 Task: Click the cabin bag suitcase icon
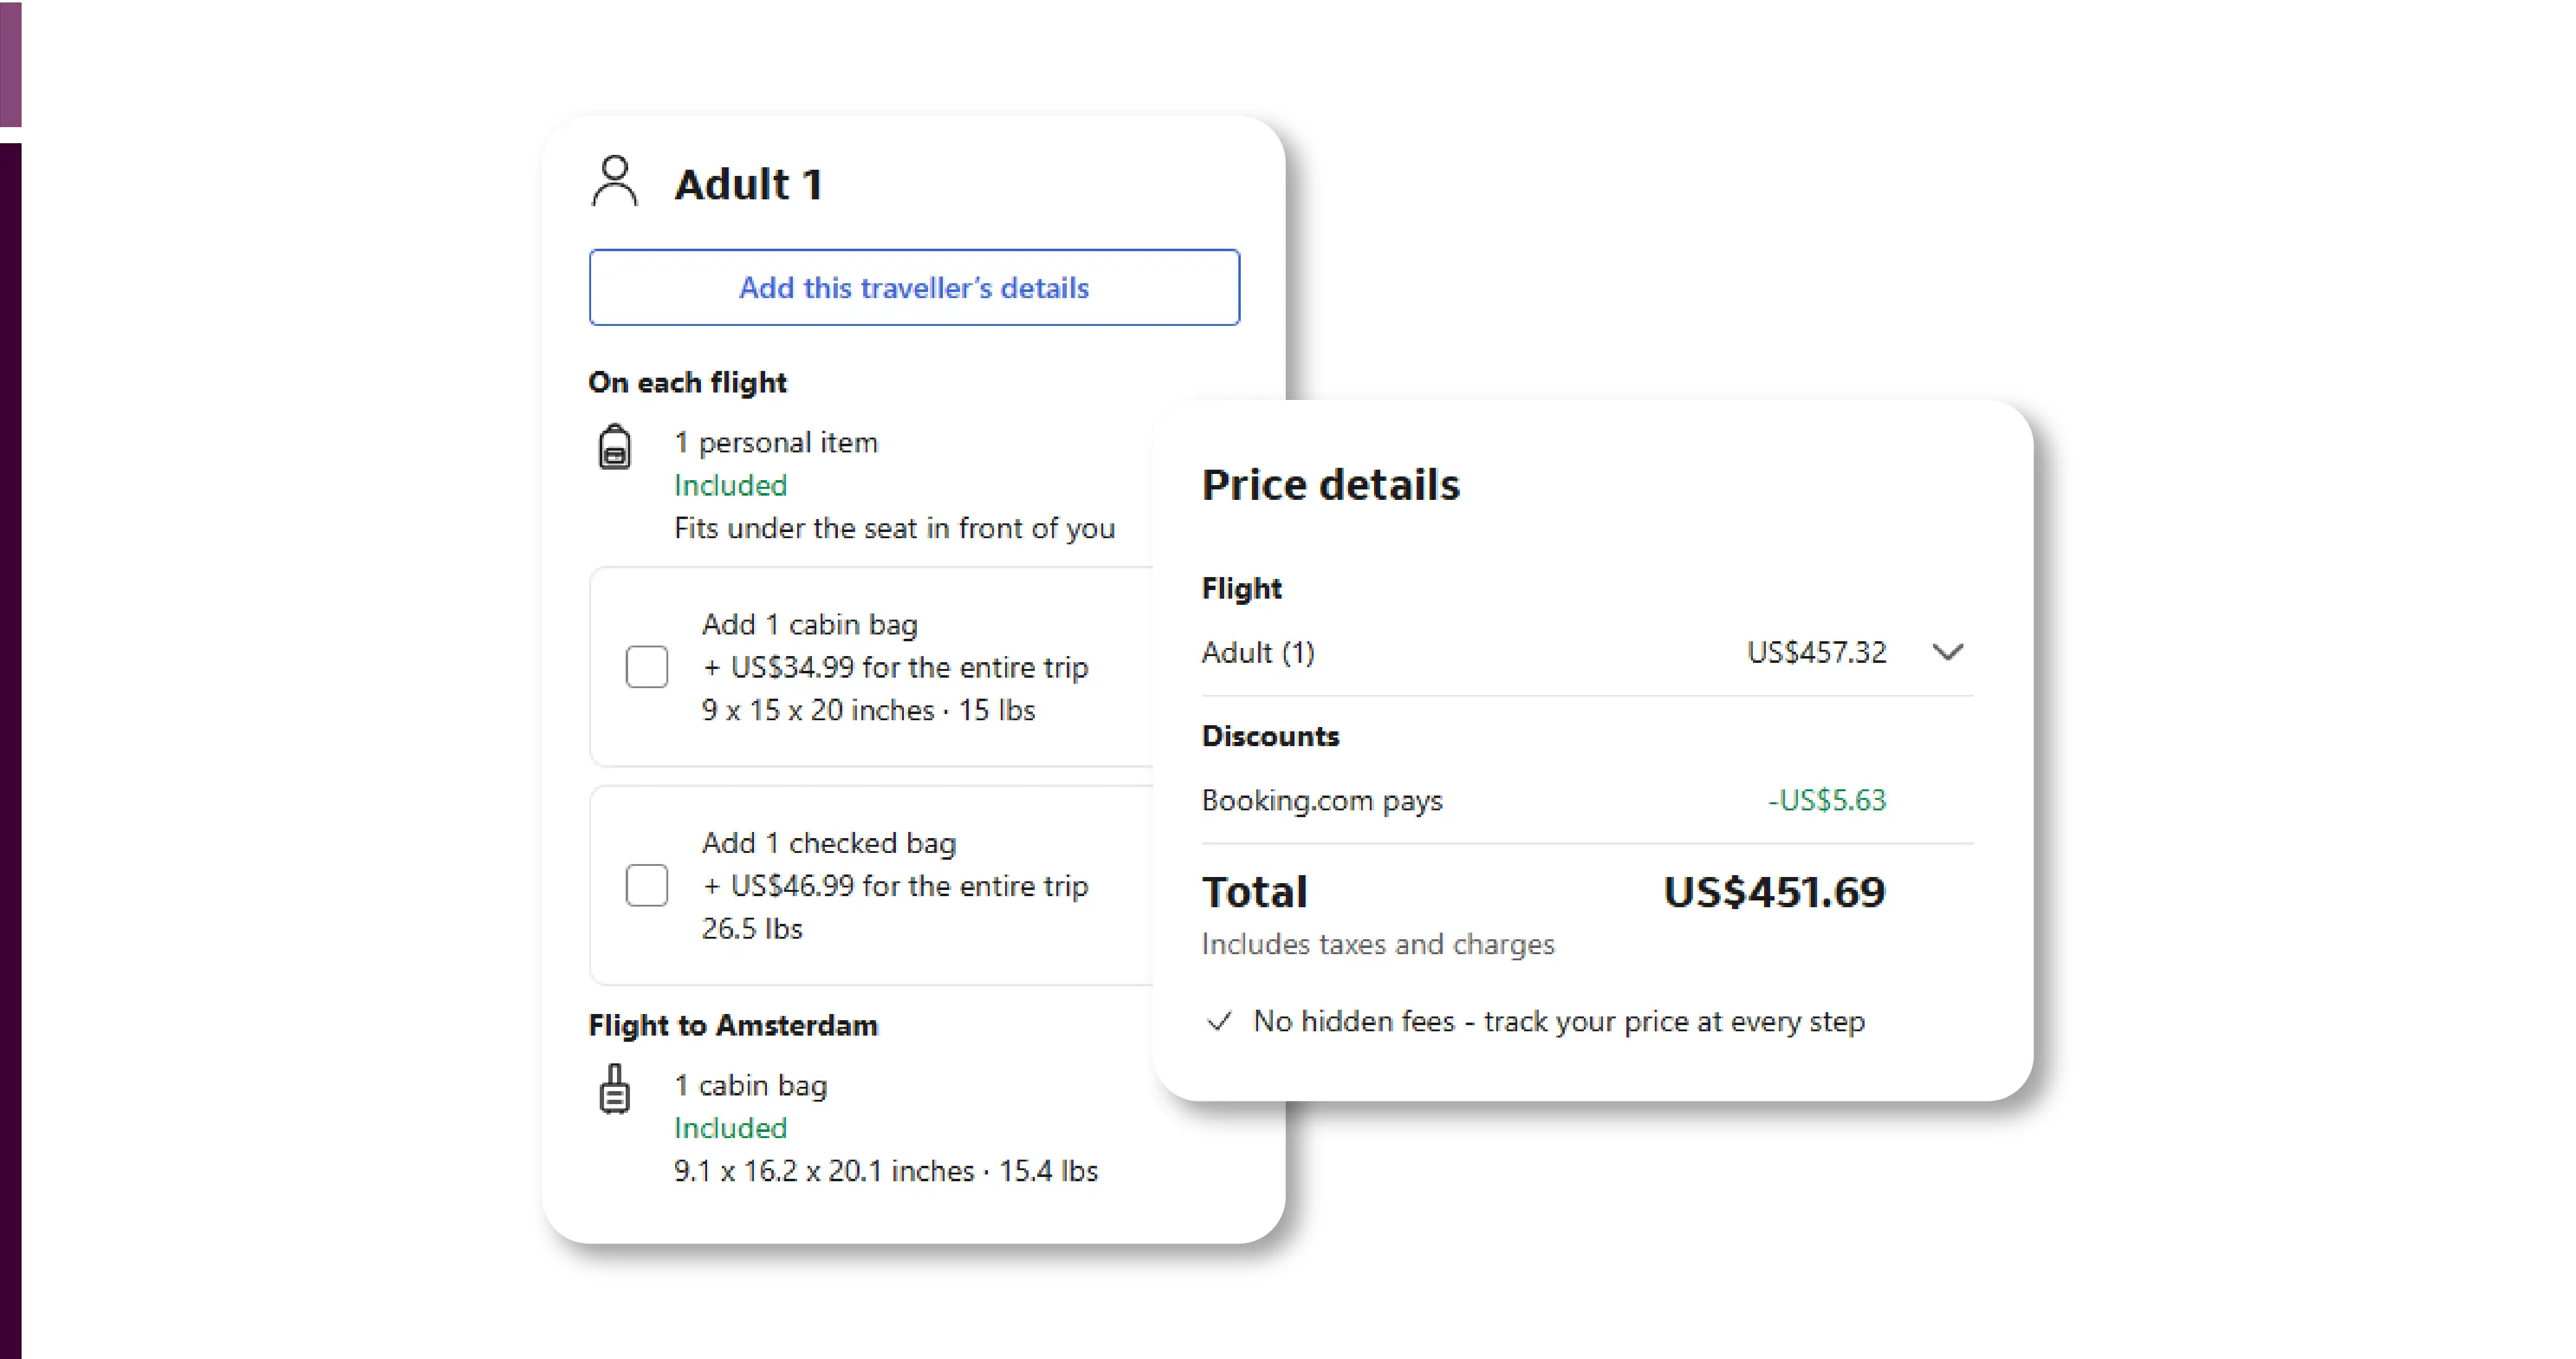point(614,1089)
